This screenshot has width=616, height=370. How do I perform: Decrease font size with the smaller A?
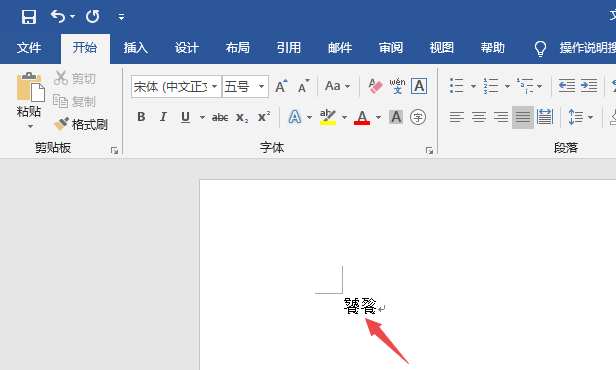pos(303,86)
